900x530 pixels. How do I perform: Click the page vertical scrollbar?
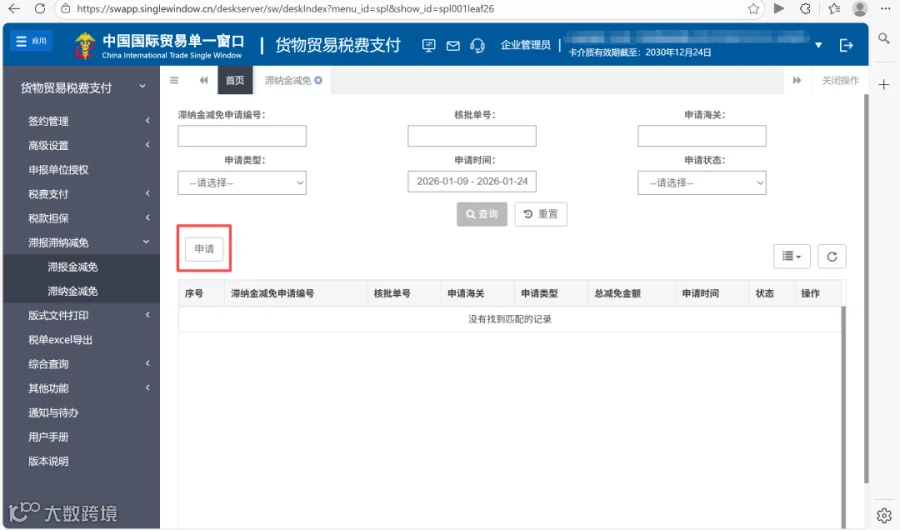866,289
